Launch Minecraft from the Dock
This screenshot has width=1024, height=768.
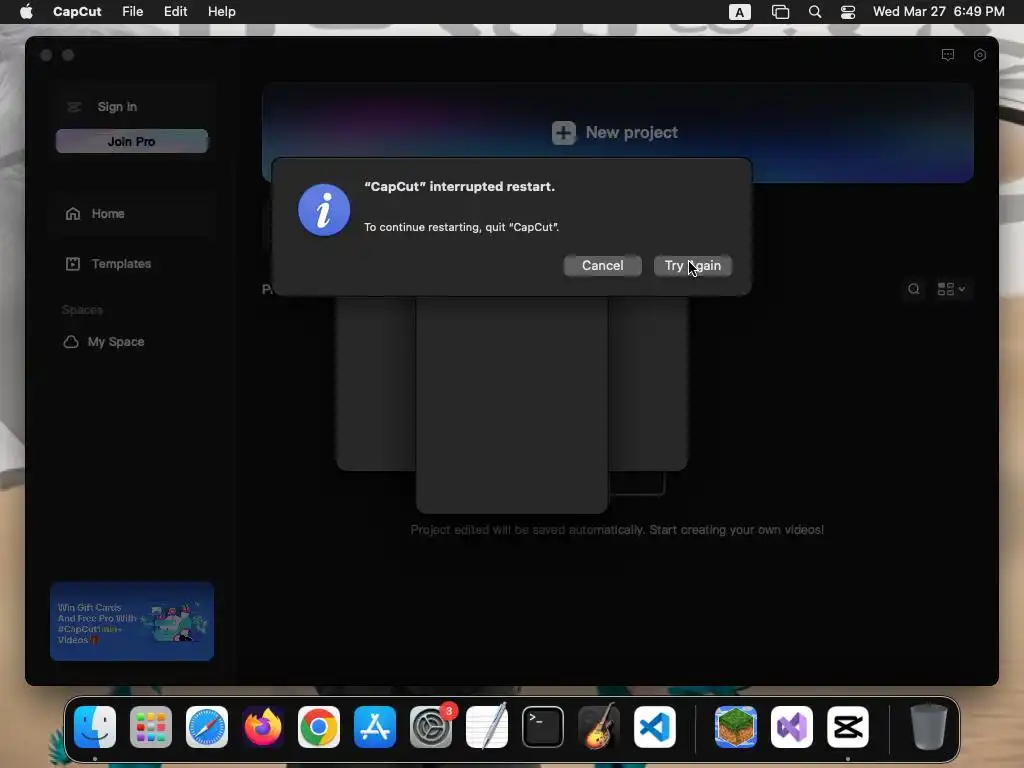736,727
